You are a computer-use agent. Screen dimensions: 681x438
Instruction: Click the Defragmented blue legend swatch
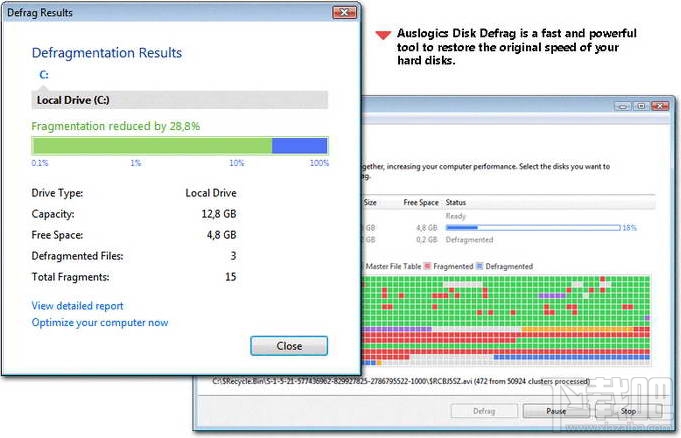[x=479, y=266]
